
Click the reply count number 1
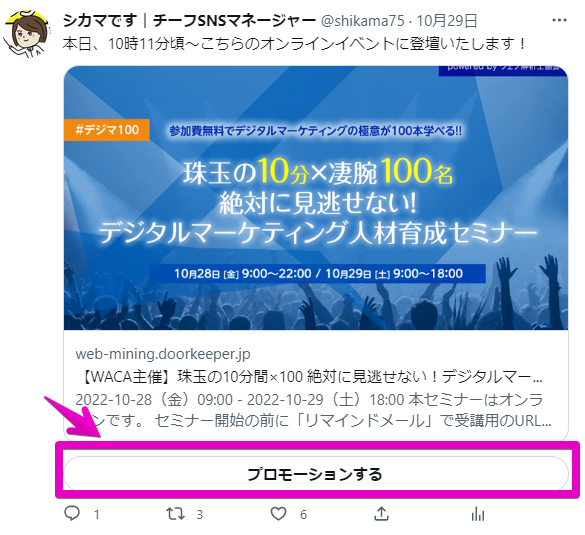(x=97, y=515)
